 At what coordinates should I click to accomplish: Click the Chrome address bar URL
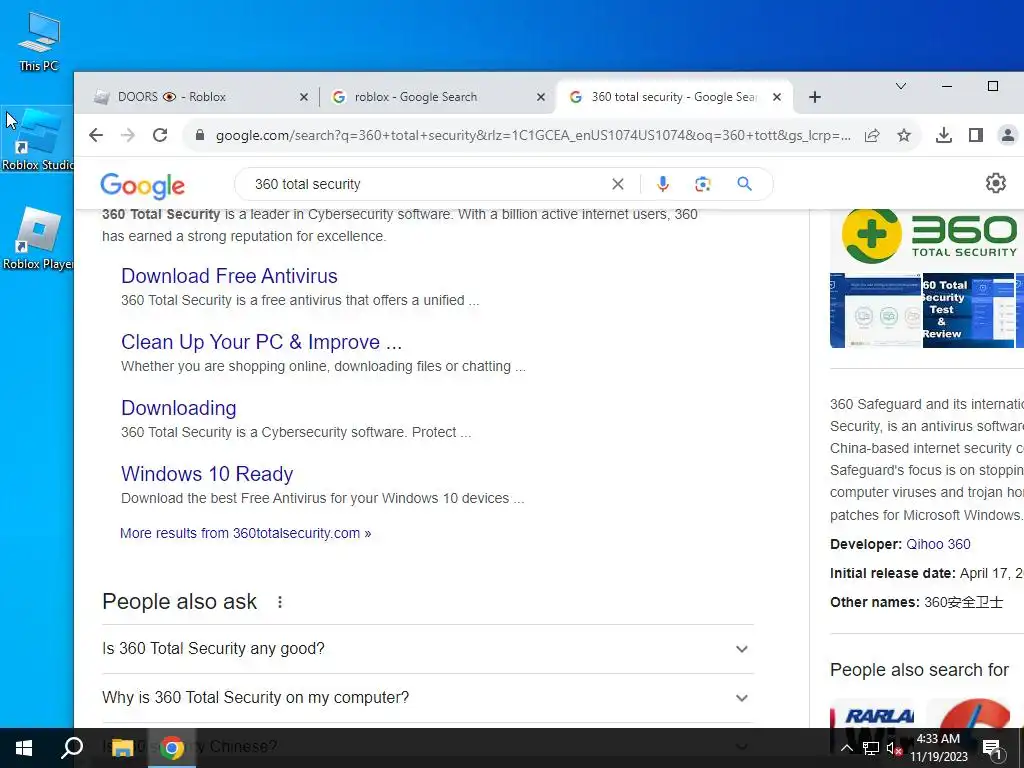pos(533,135)
